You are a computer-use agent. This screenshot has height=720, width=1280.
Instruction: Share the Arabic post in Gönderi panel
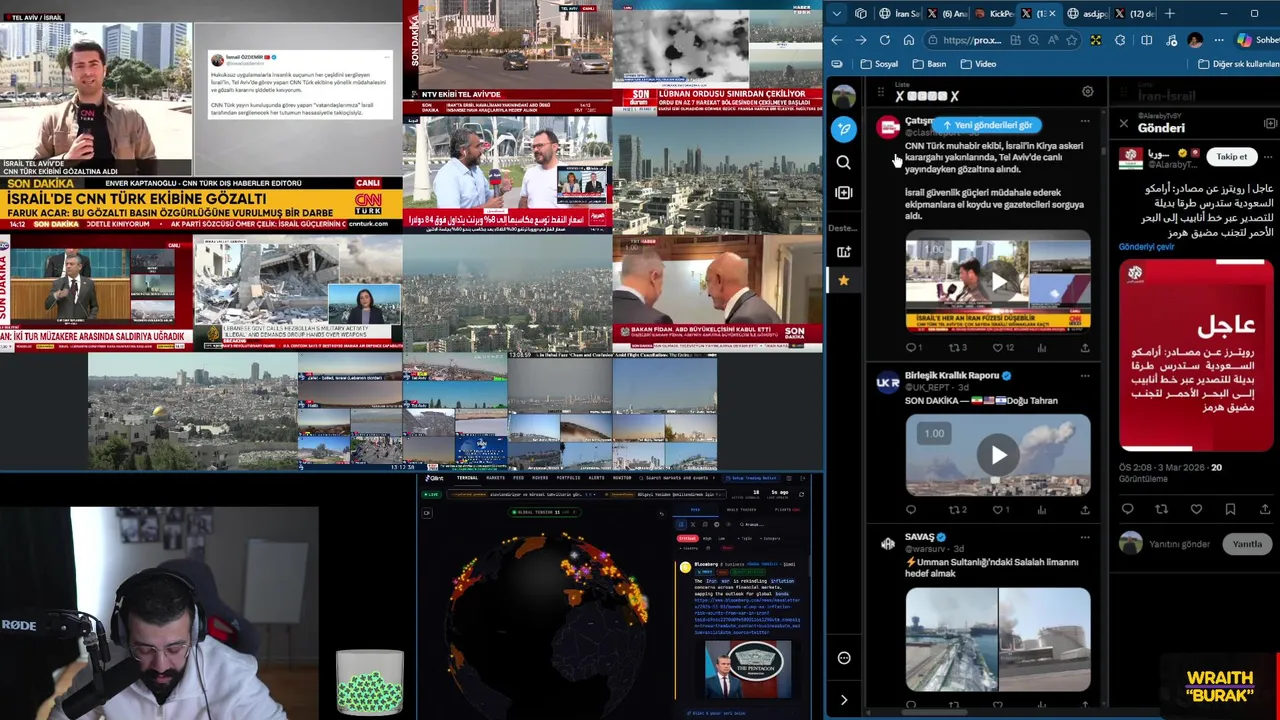[x=1263, y=509]
